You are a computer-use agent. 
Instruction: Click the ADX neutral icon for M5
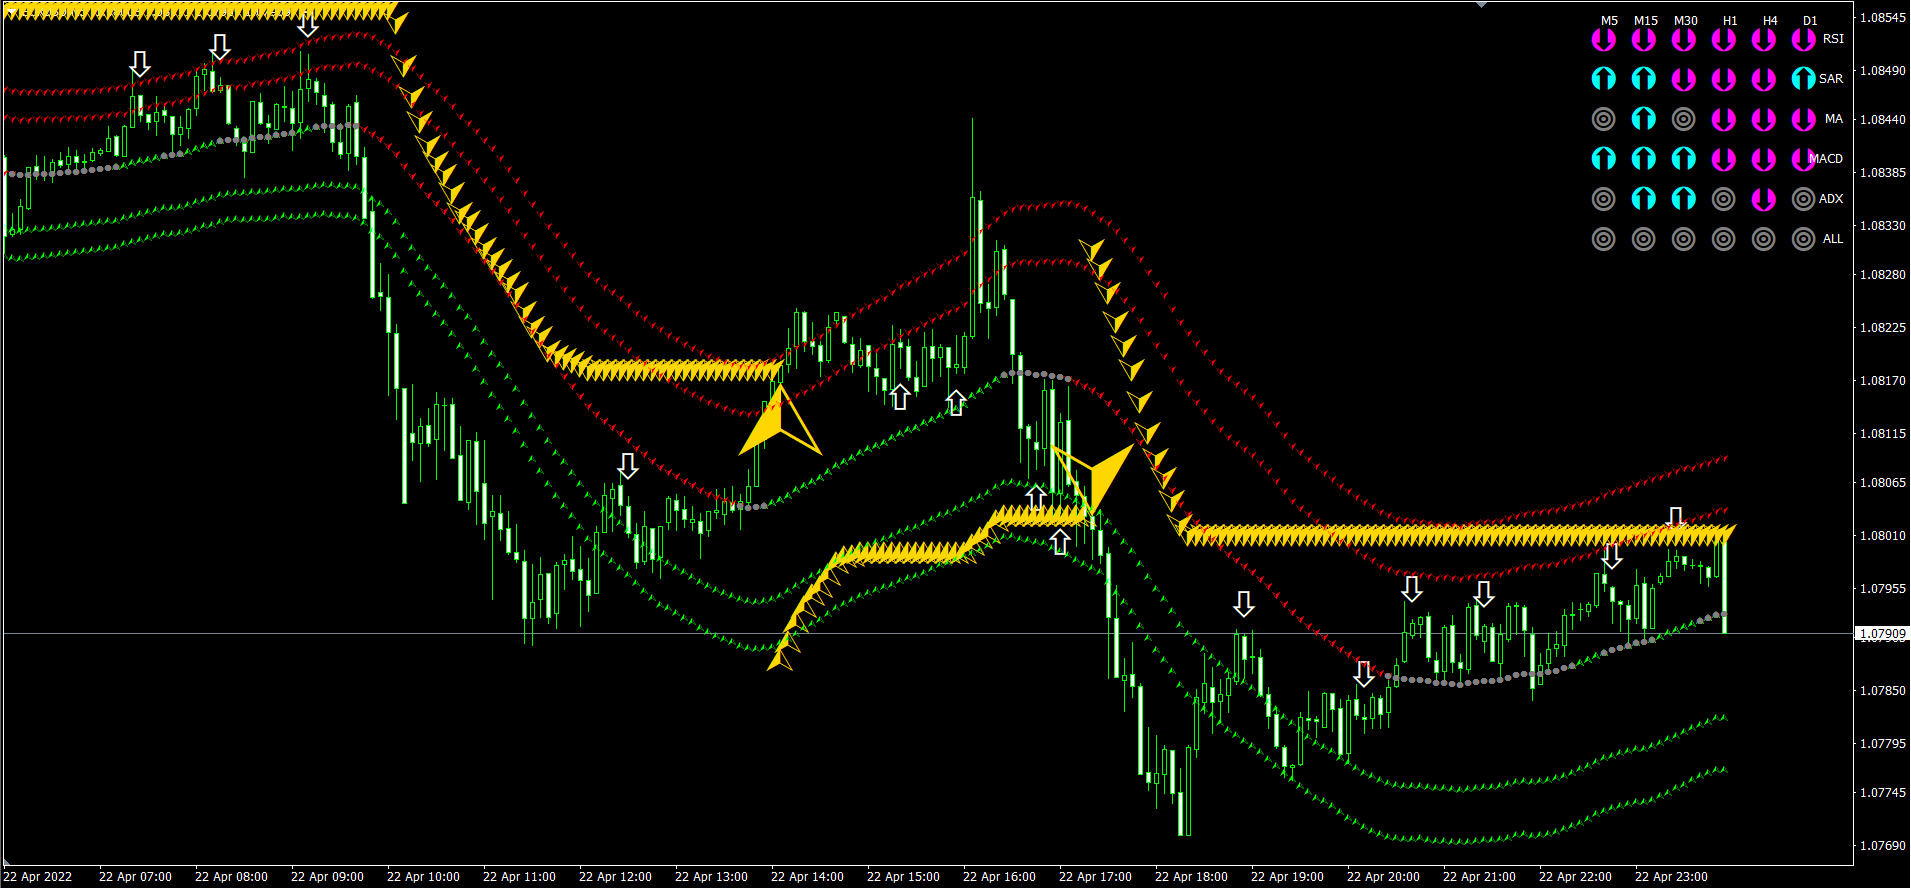point(1604,199)
